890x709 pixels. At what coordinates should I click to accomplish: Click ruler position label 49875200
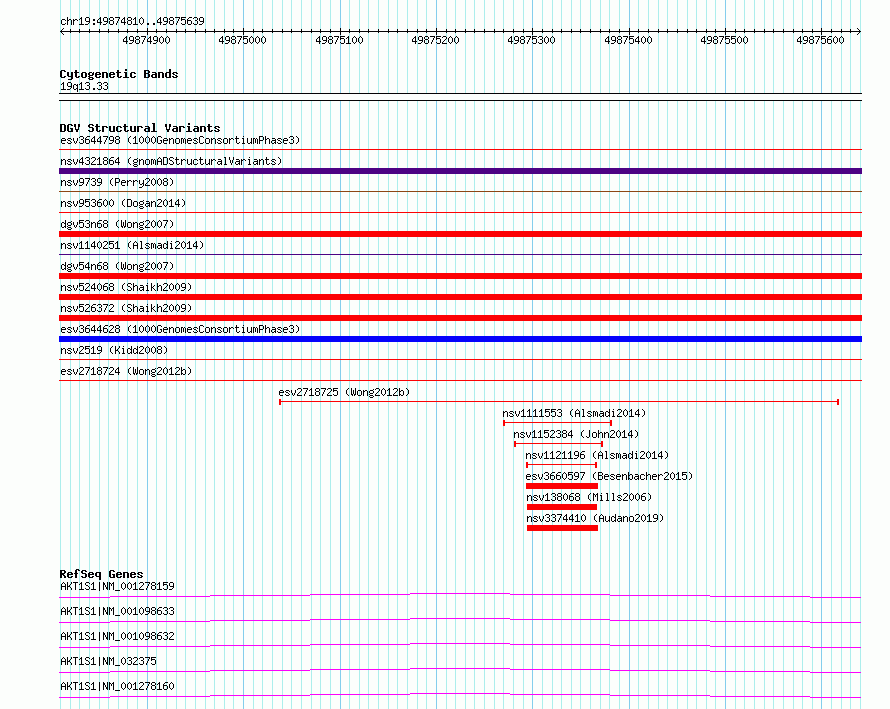click(435, 40)
